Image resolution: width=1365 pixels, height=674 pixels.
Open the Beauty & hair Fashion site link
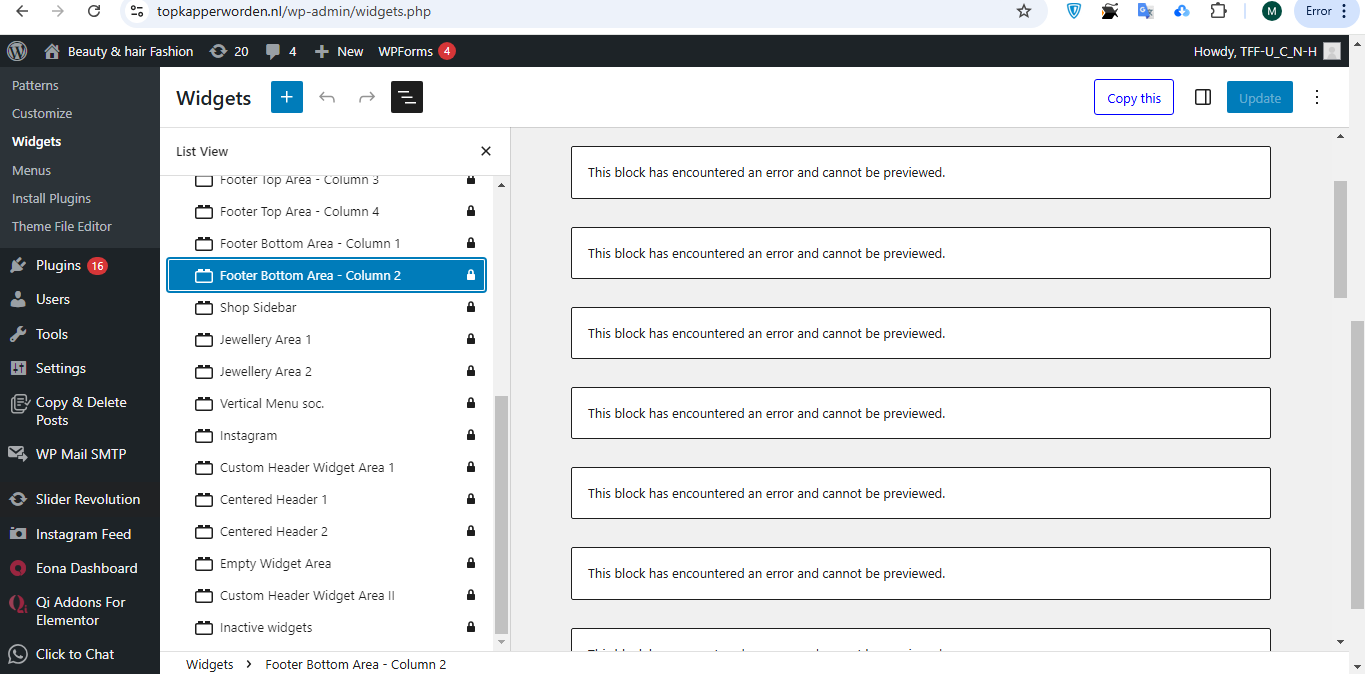pos(118,51)
